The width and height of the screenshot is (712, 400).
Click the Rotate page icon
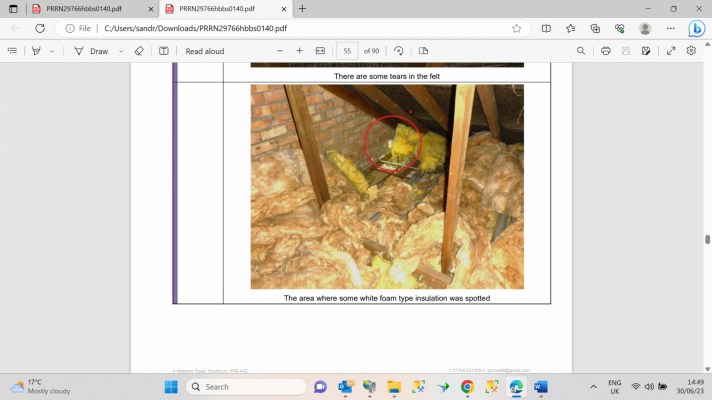coord(399,51)
